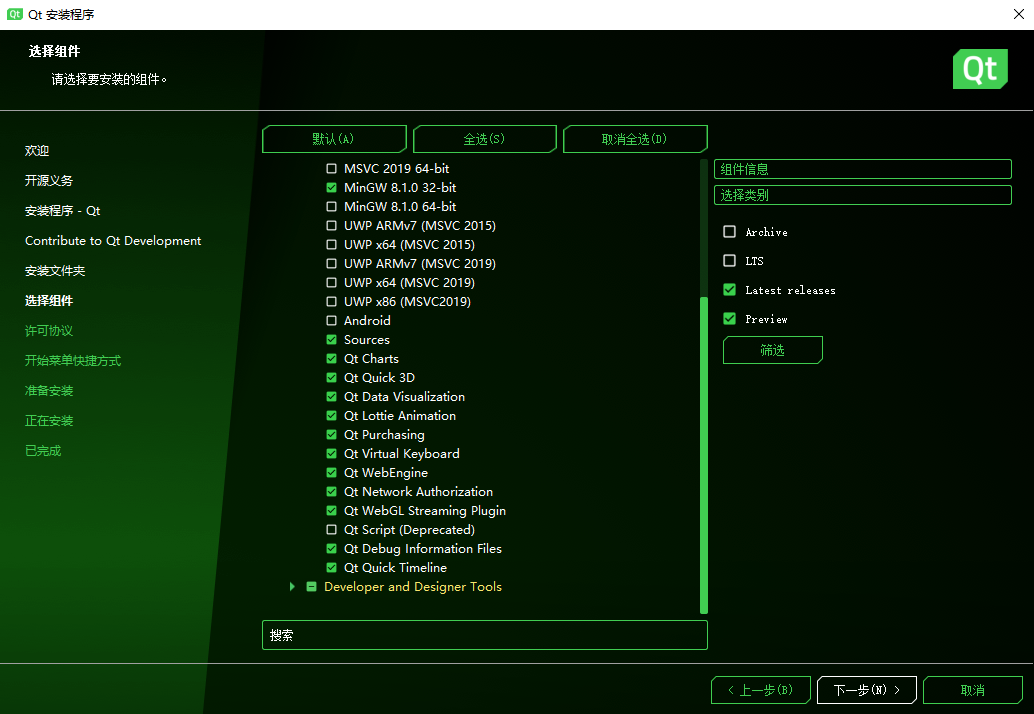The height and width of the screenshot is (714, 1034).
Task: Click the Qt icon in title bar
Action: click(15, 14)
